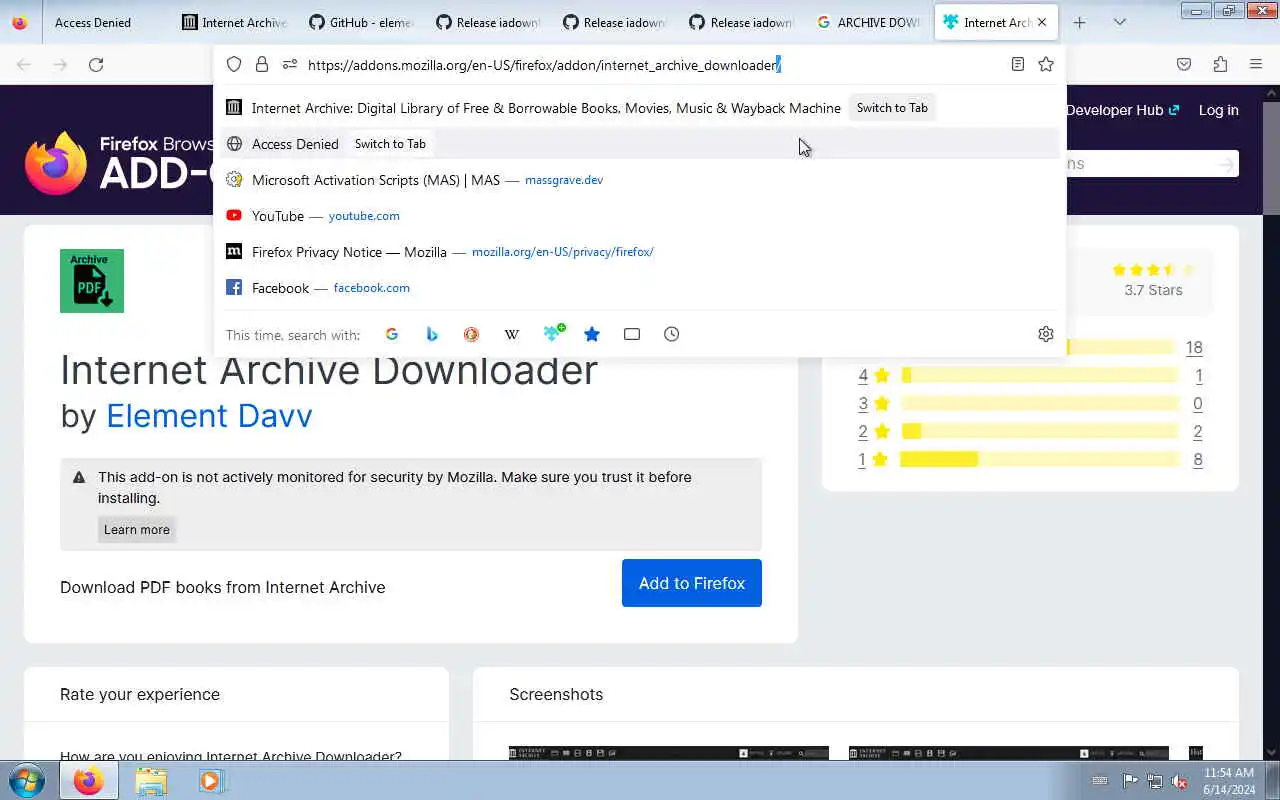Select the Microsoft Activation Scripts suggestion
The width and height of the screenshot is (1280, 800).
tap(640, 180)
